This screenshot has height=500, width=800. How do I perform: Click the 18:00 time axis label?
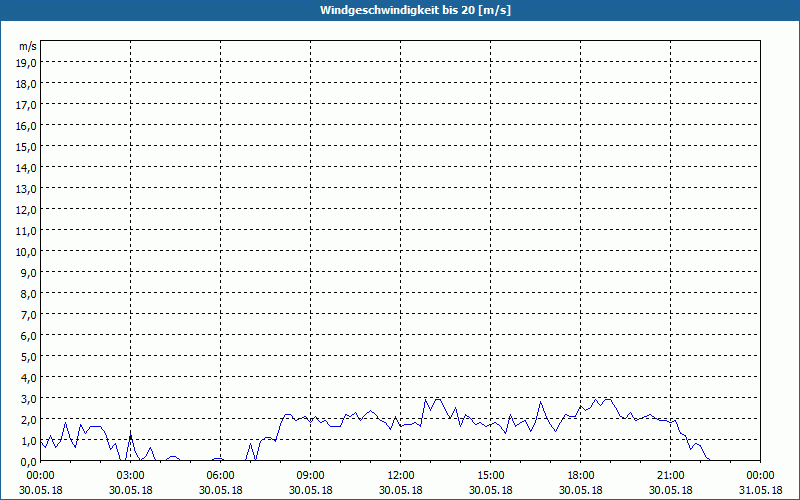581,476
